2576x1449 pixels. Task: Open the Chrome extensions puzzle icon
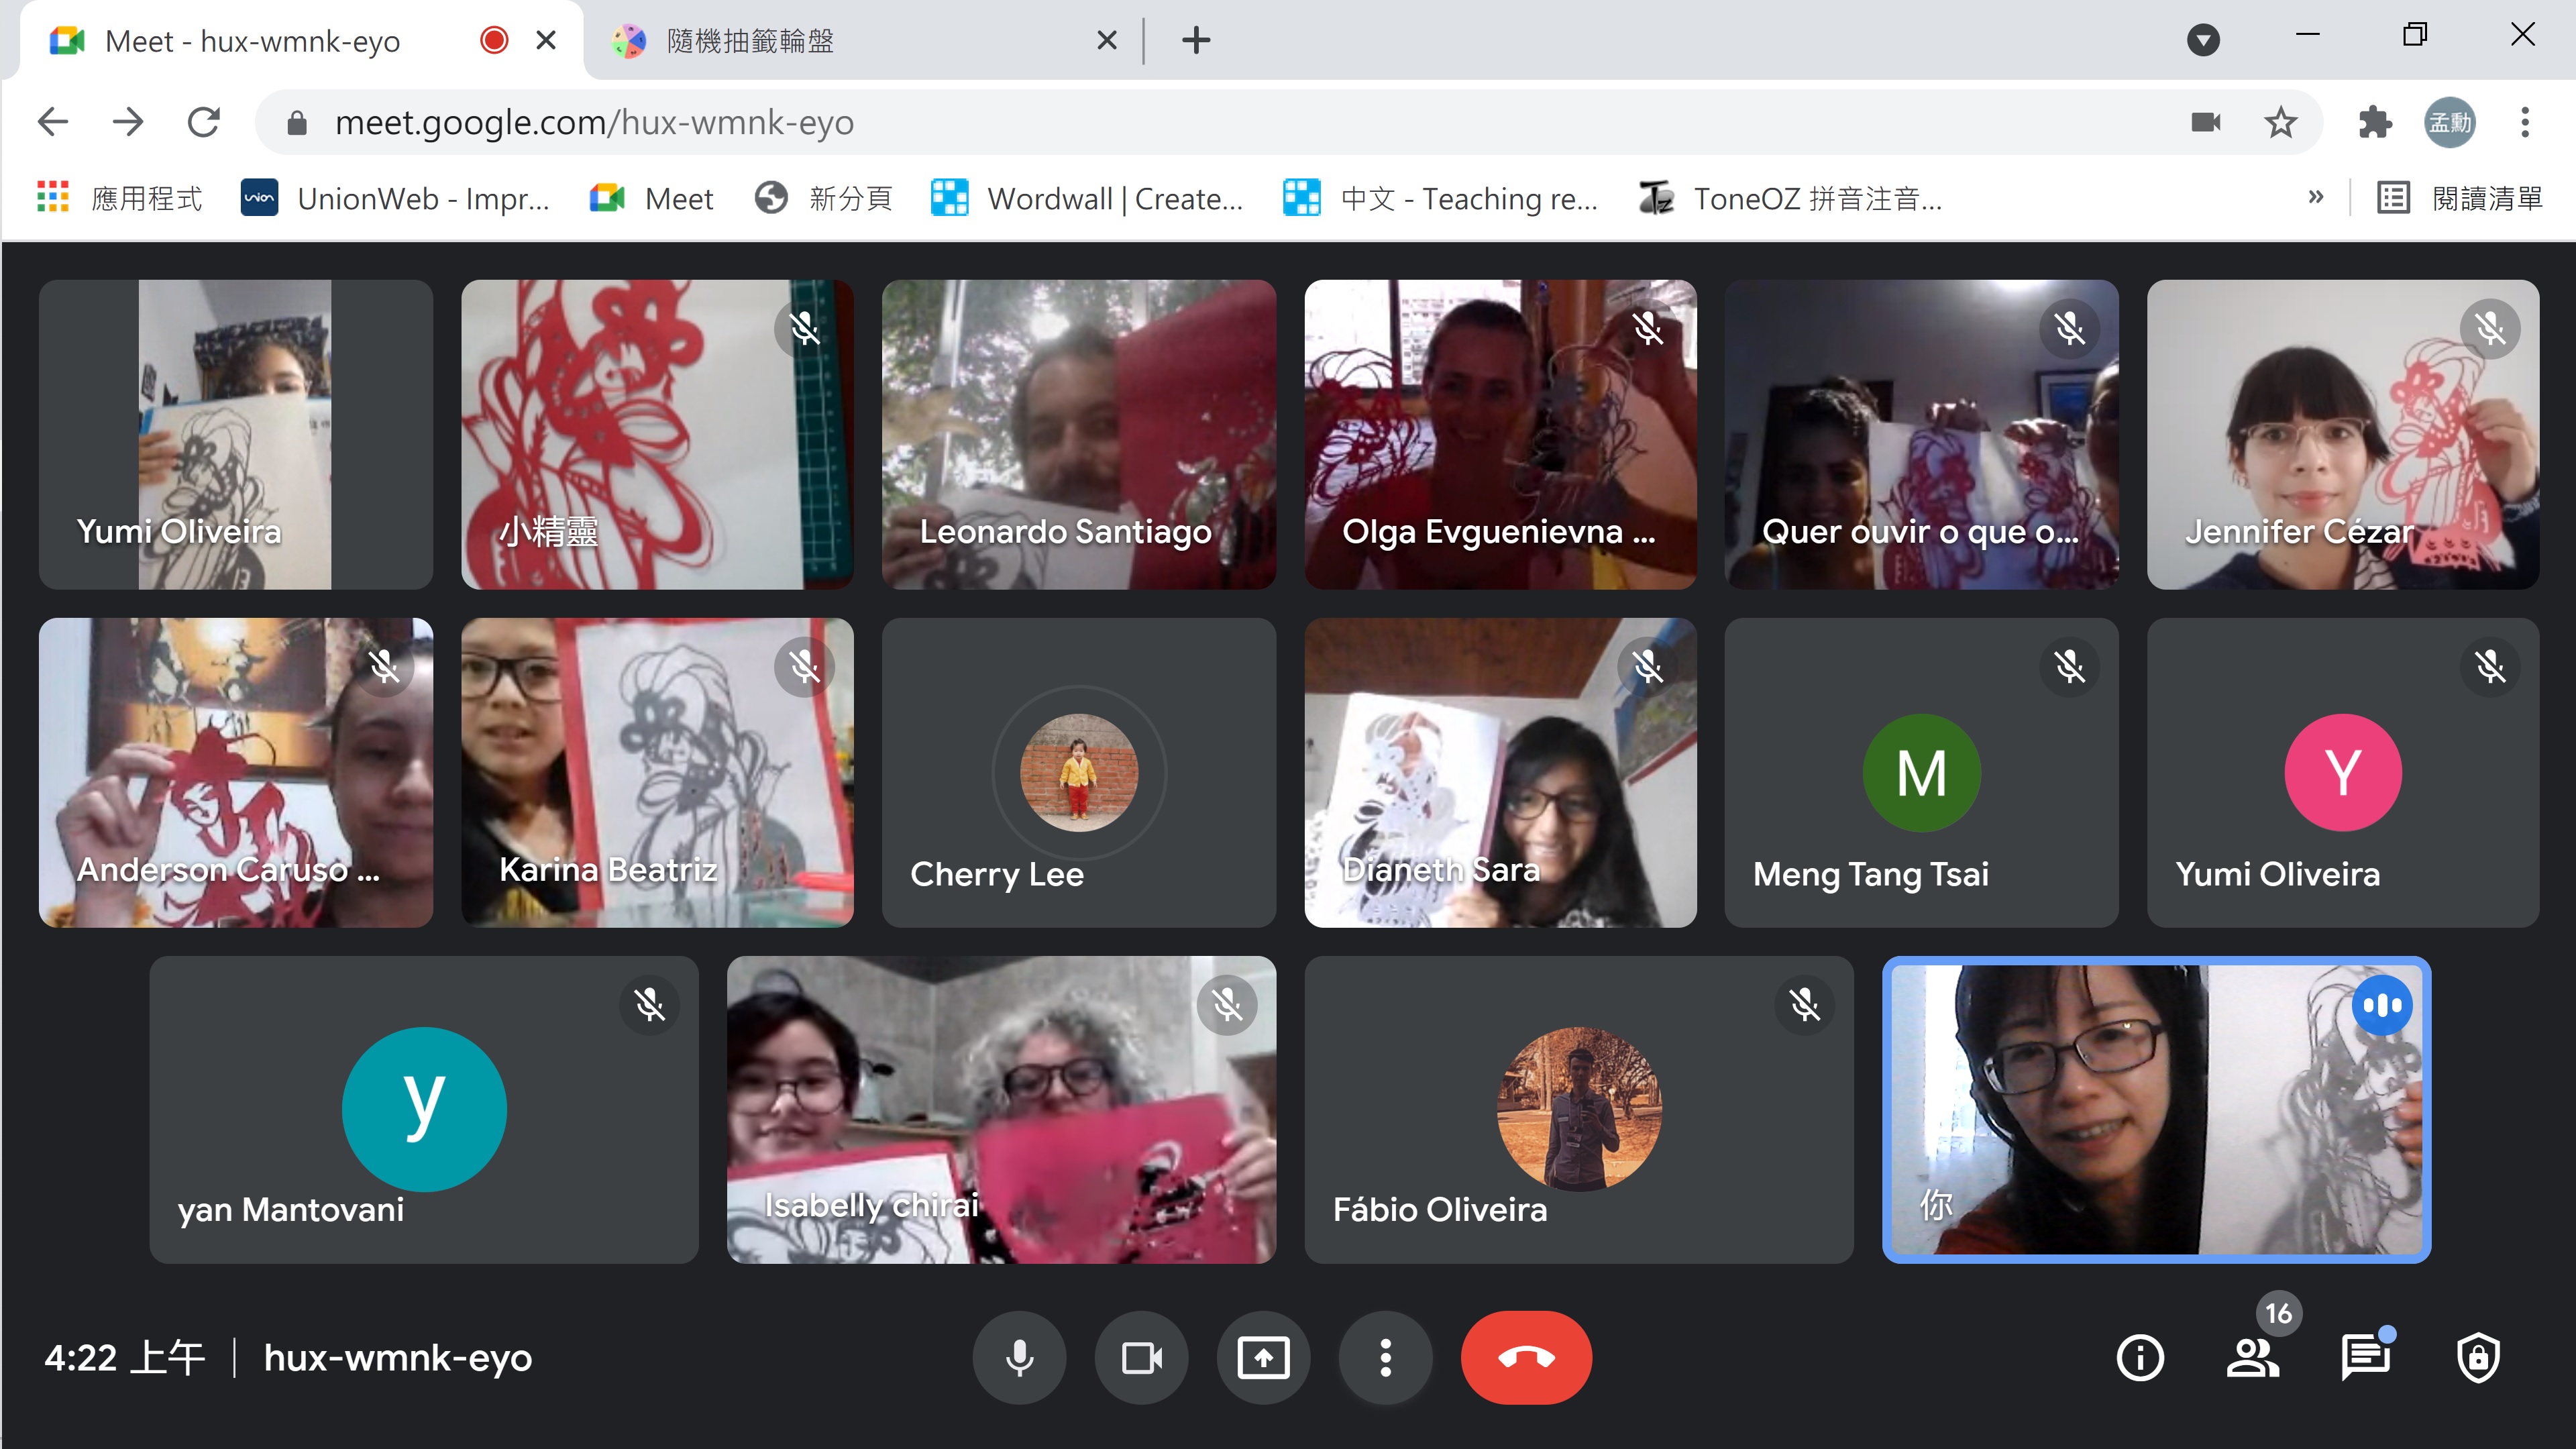[x=2374, y=123]
